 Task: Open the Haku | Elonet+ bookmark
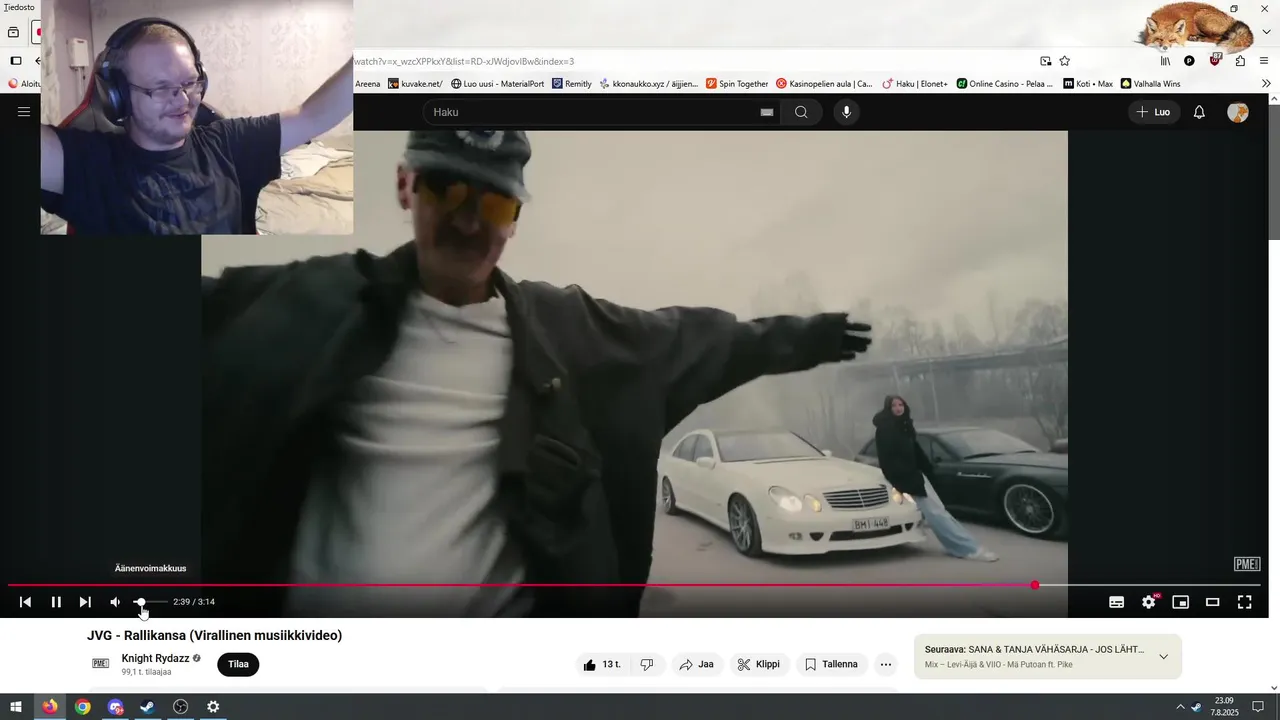click(914, 84)
